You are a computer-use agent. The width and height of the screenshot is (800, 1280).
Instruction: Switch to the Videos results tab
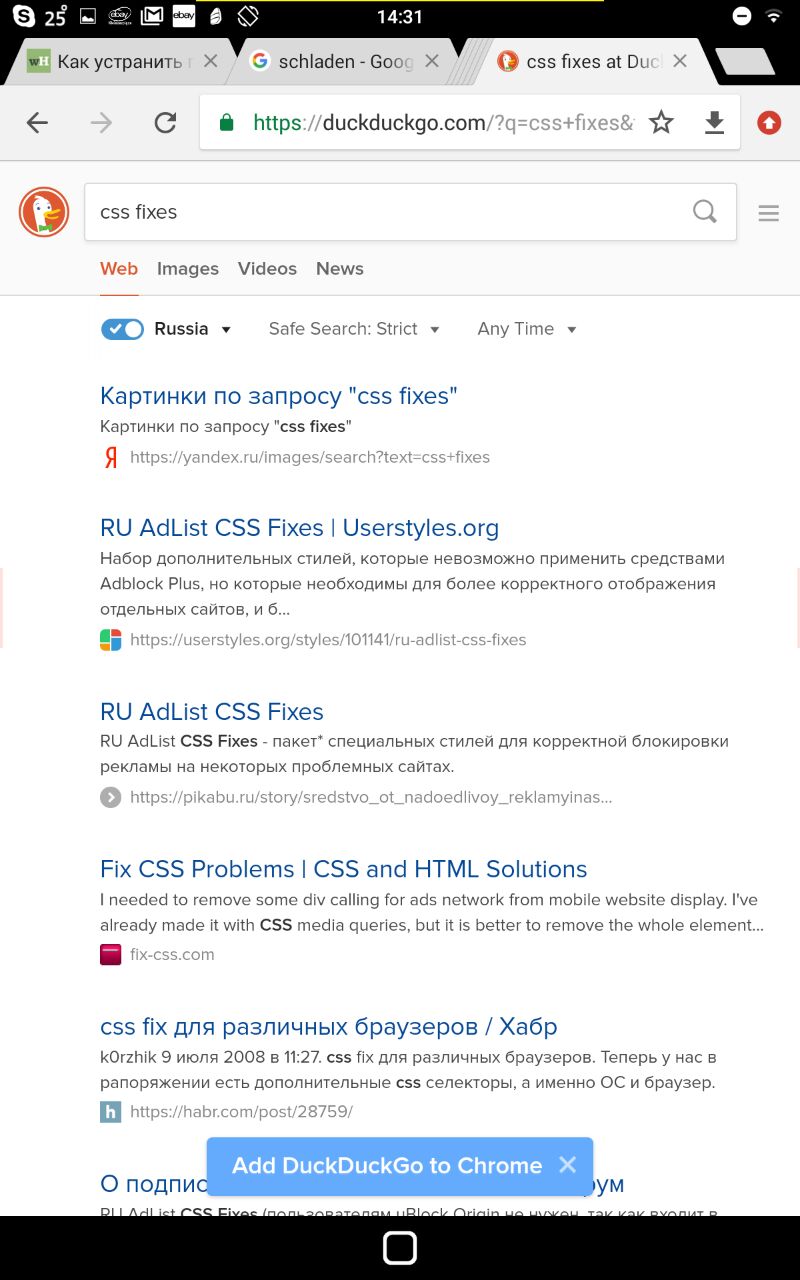267,268
